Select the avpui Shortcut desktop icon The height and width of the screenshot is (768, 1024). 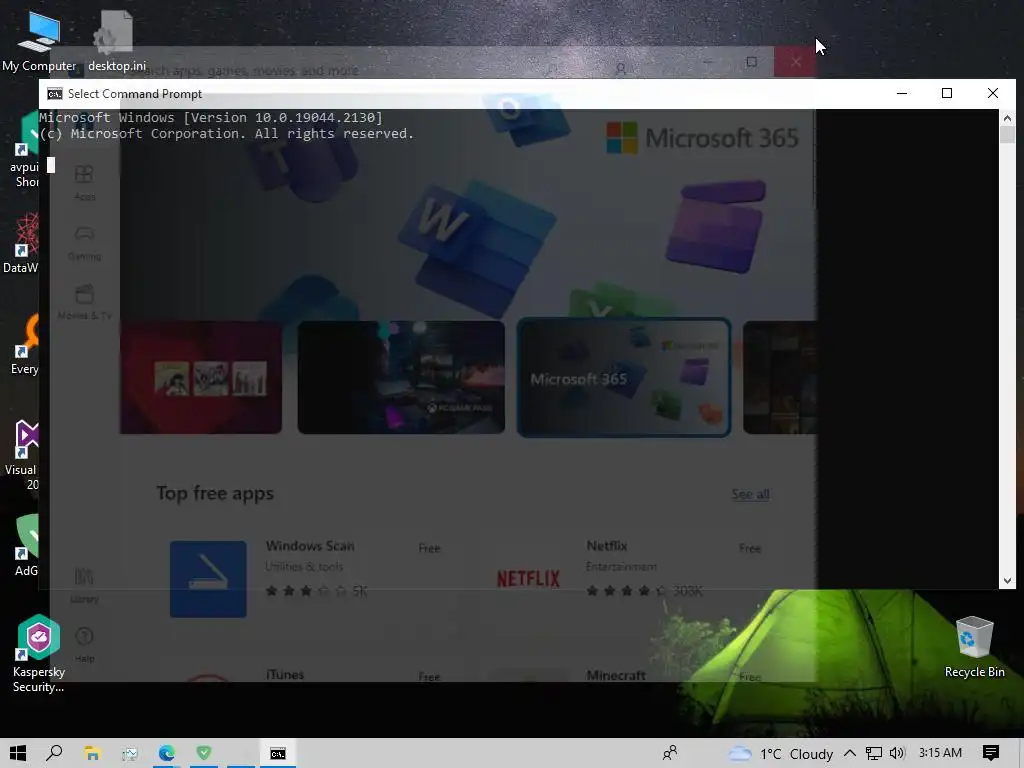point(24,150)
